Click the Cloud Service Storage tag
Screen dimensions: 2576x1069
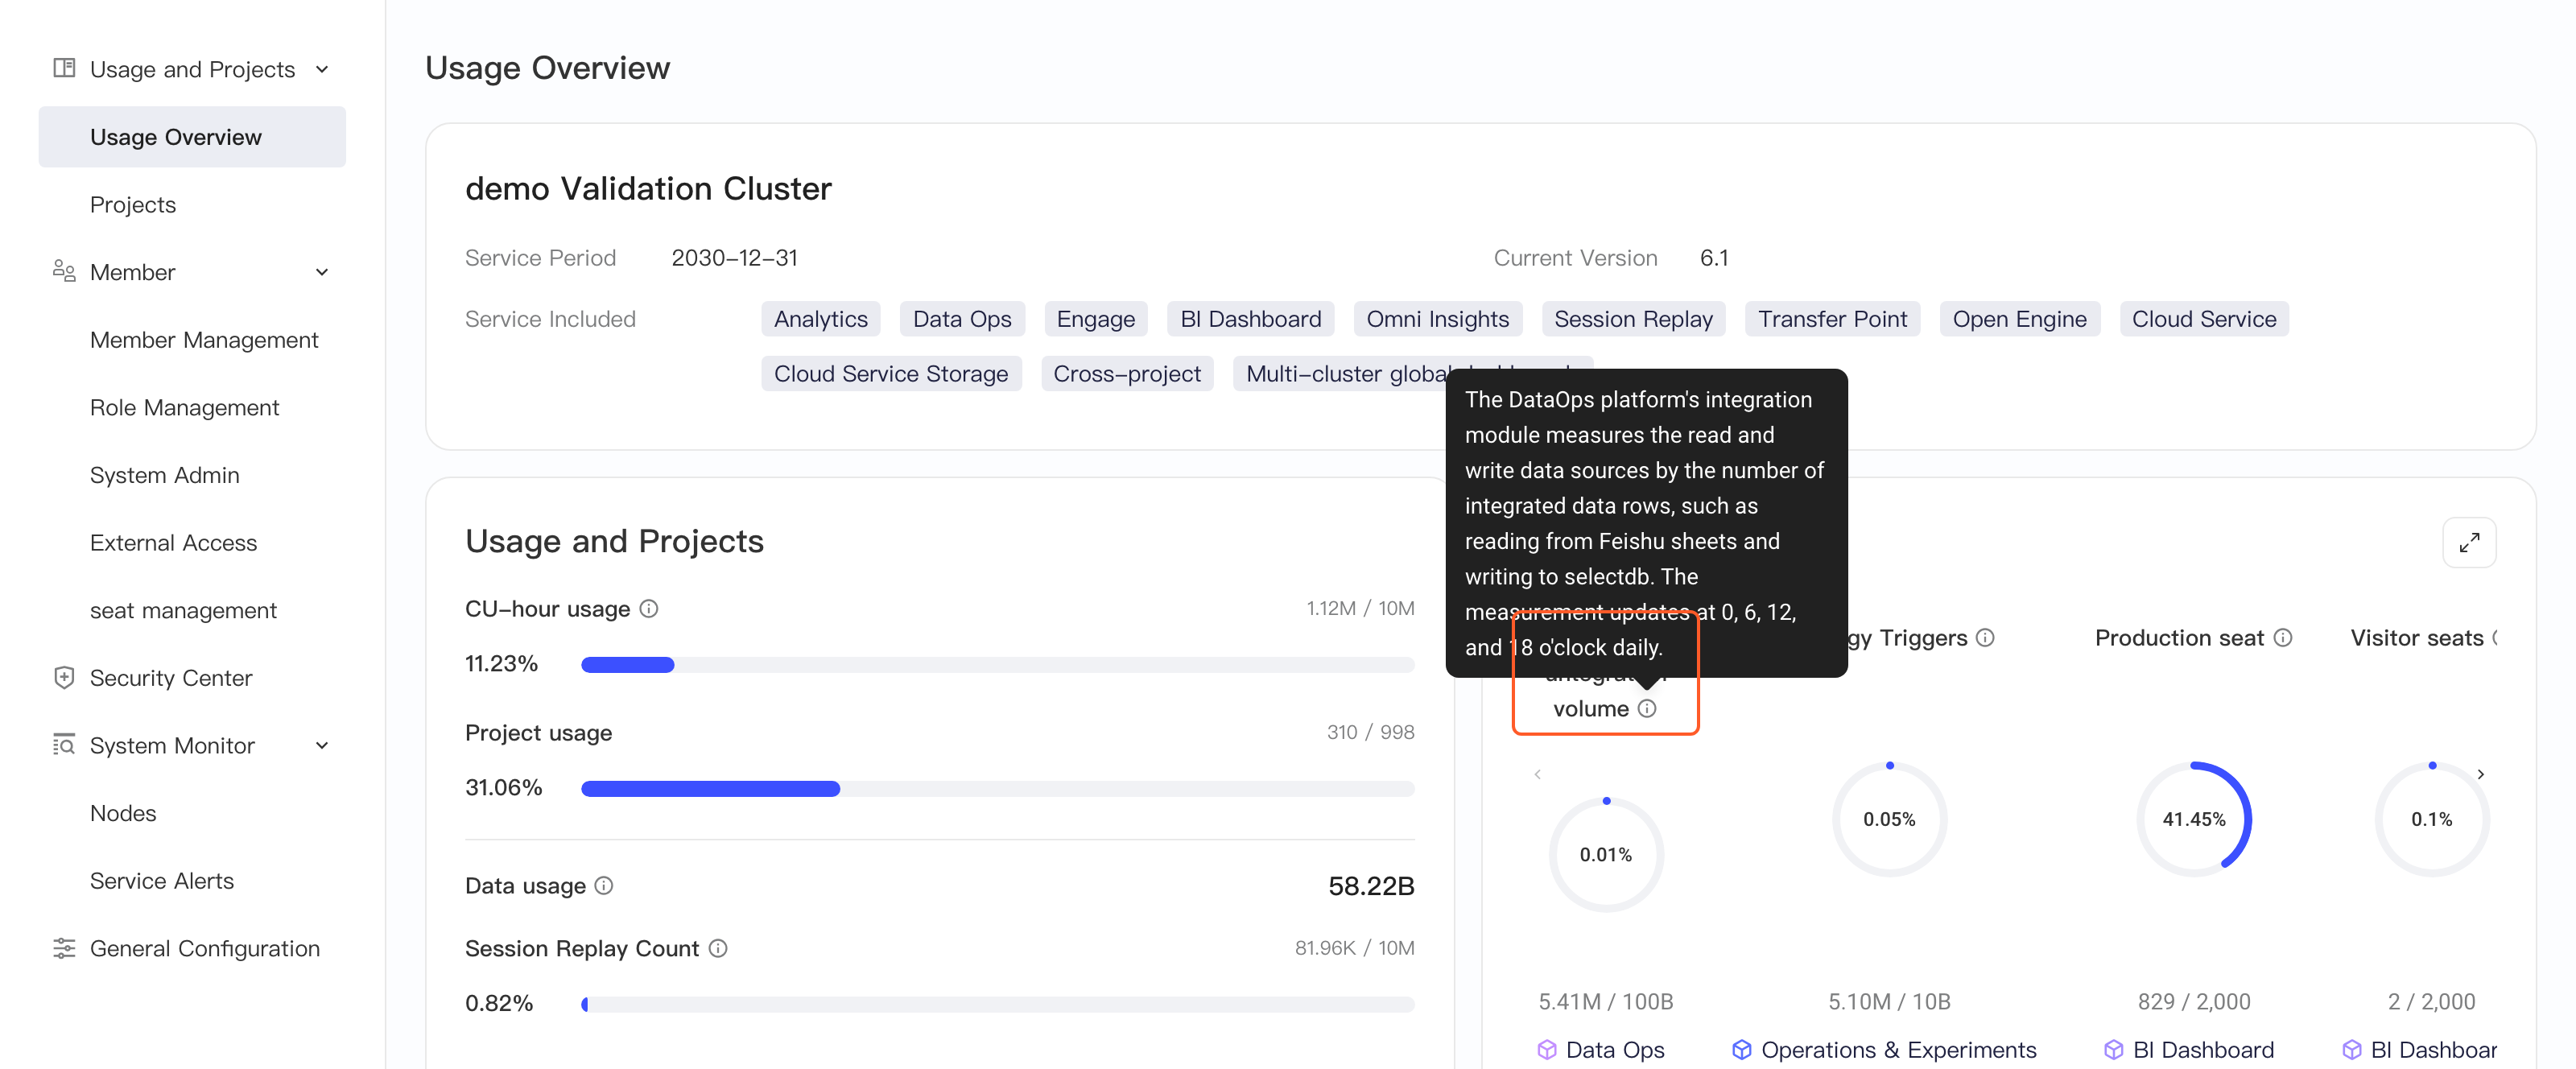tap(891, 373)
